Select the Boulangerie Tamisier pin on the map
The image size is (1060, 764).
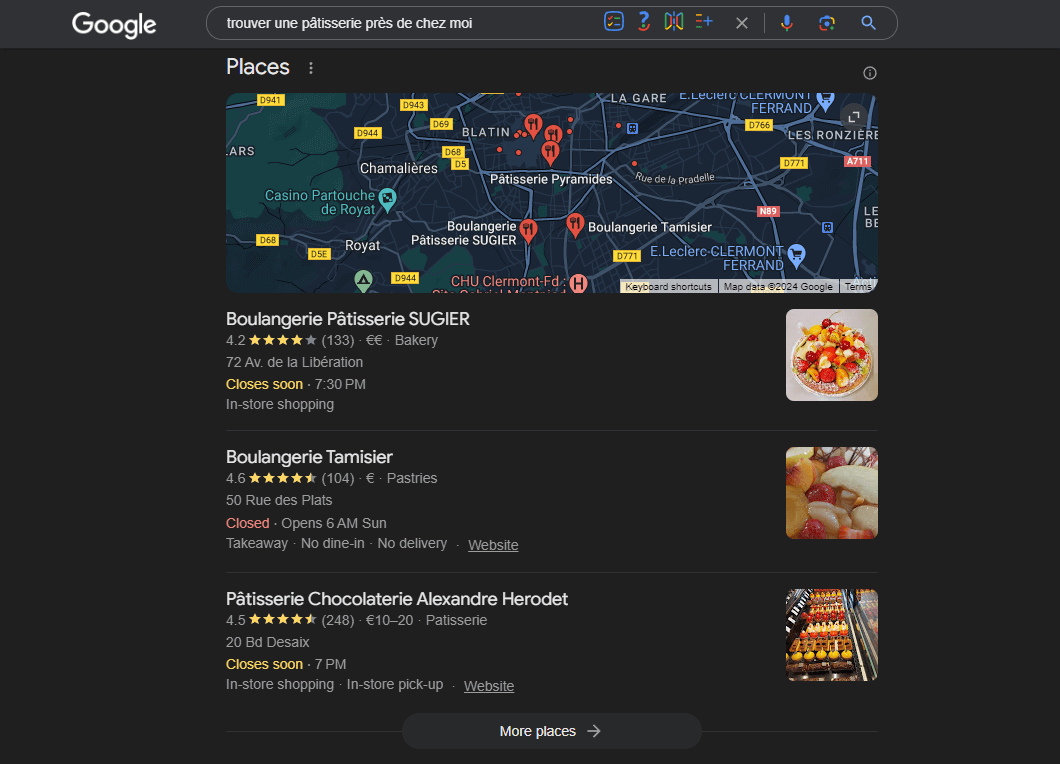click(x=575, y=224)
